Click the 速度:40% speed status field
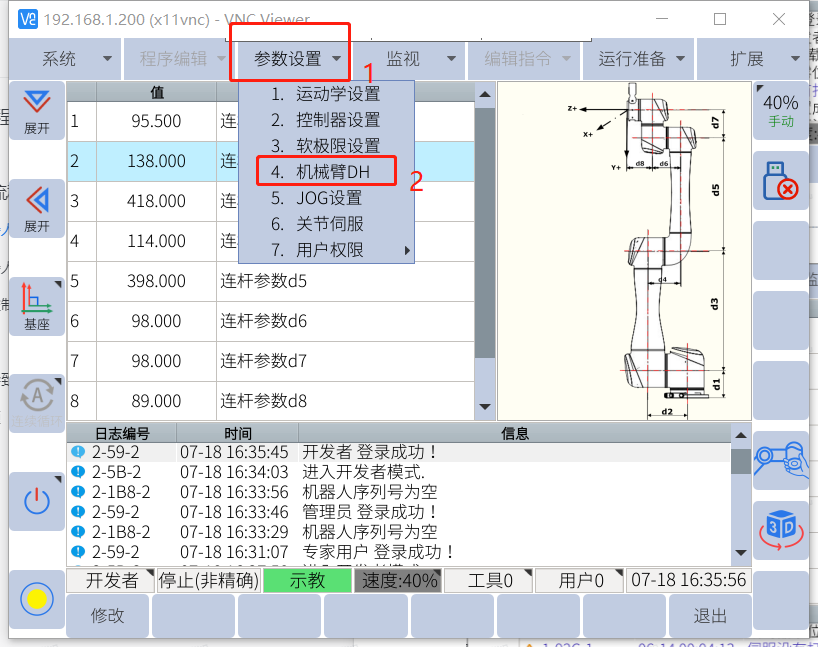 (400, 581)
